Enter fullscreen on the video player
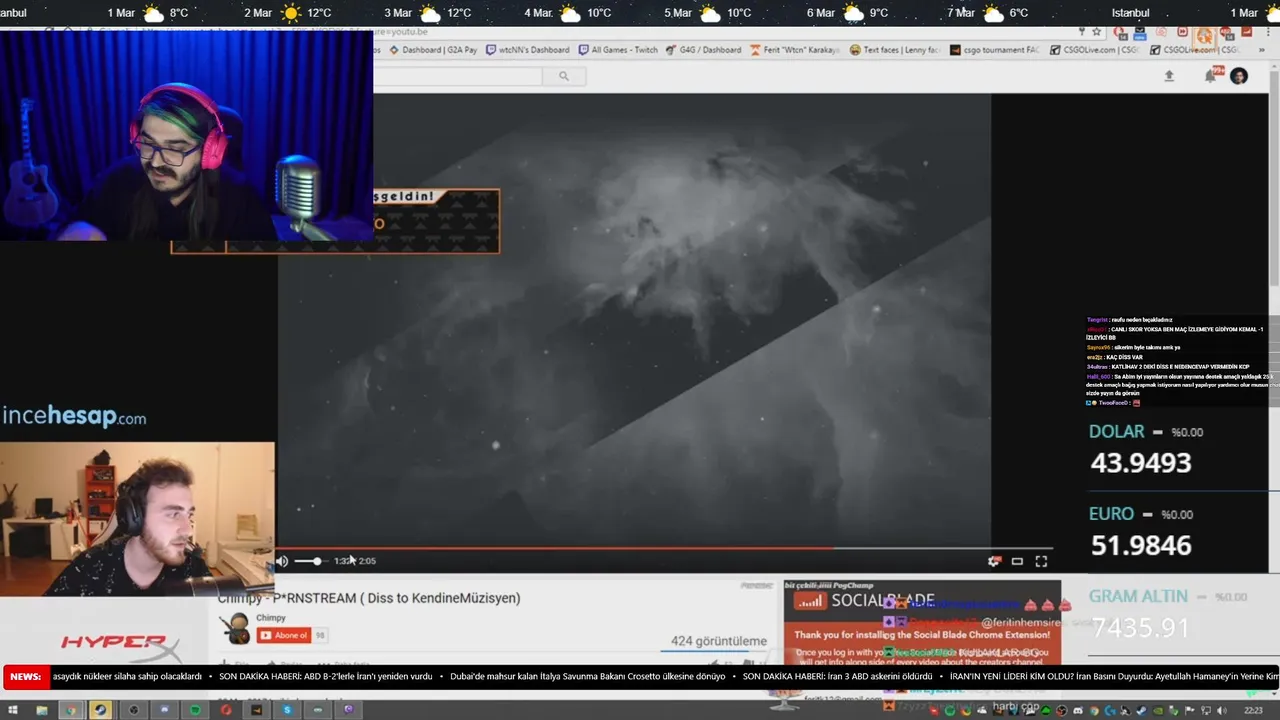This screenshot has width=1280, height=720. [1041, 561]
